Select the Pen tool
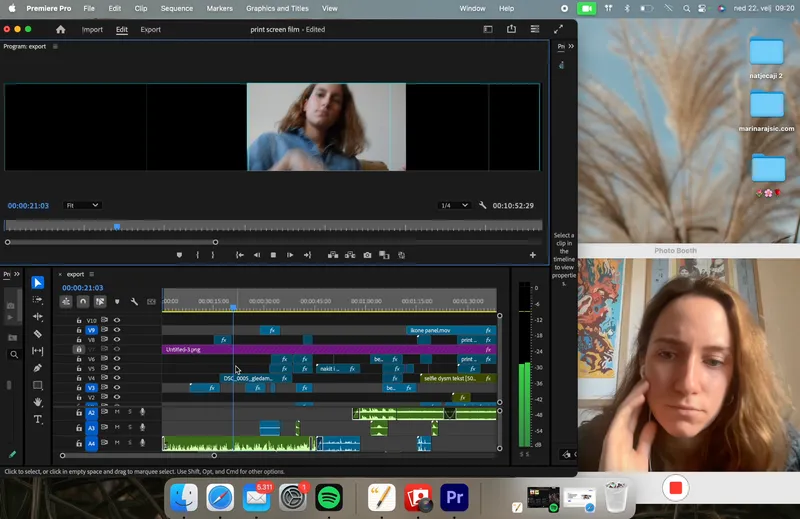Screen dimensions: 800x519 [37, 368]
